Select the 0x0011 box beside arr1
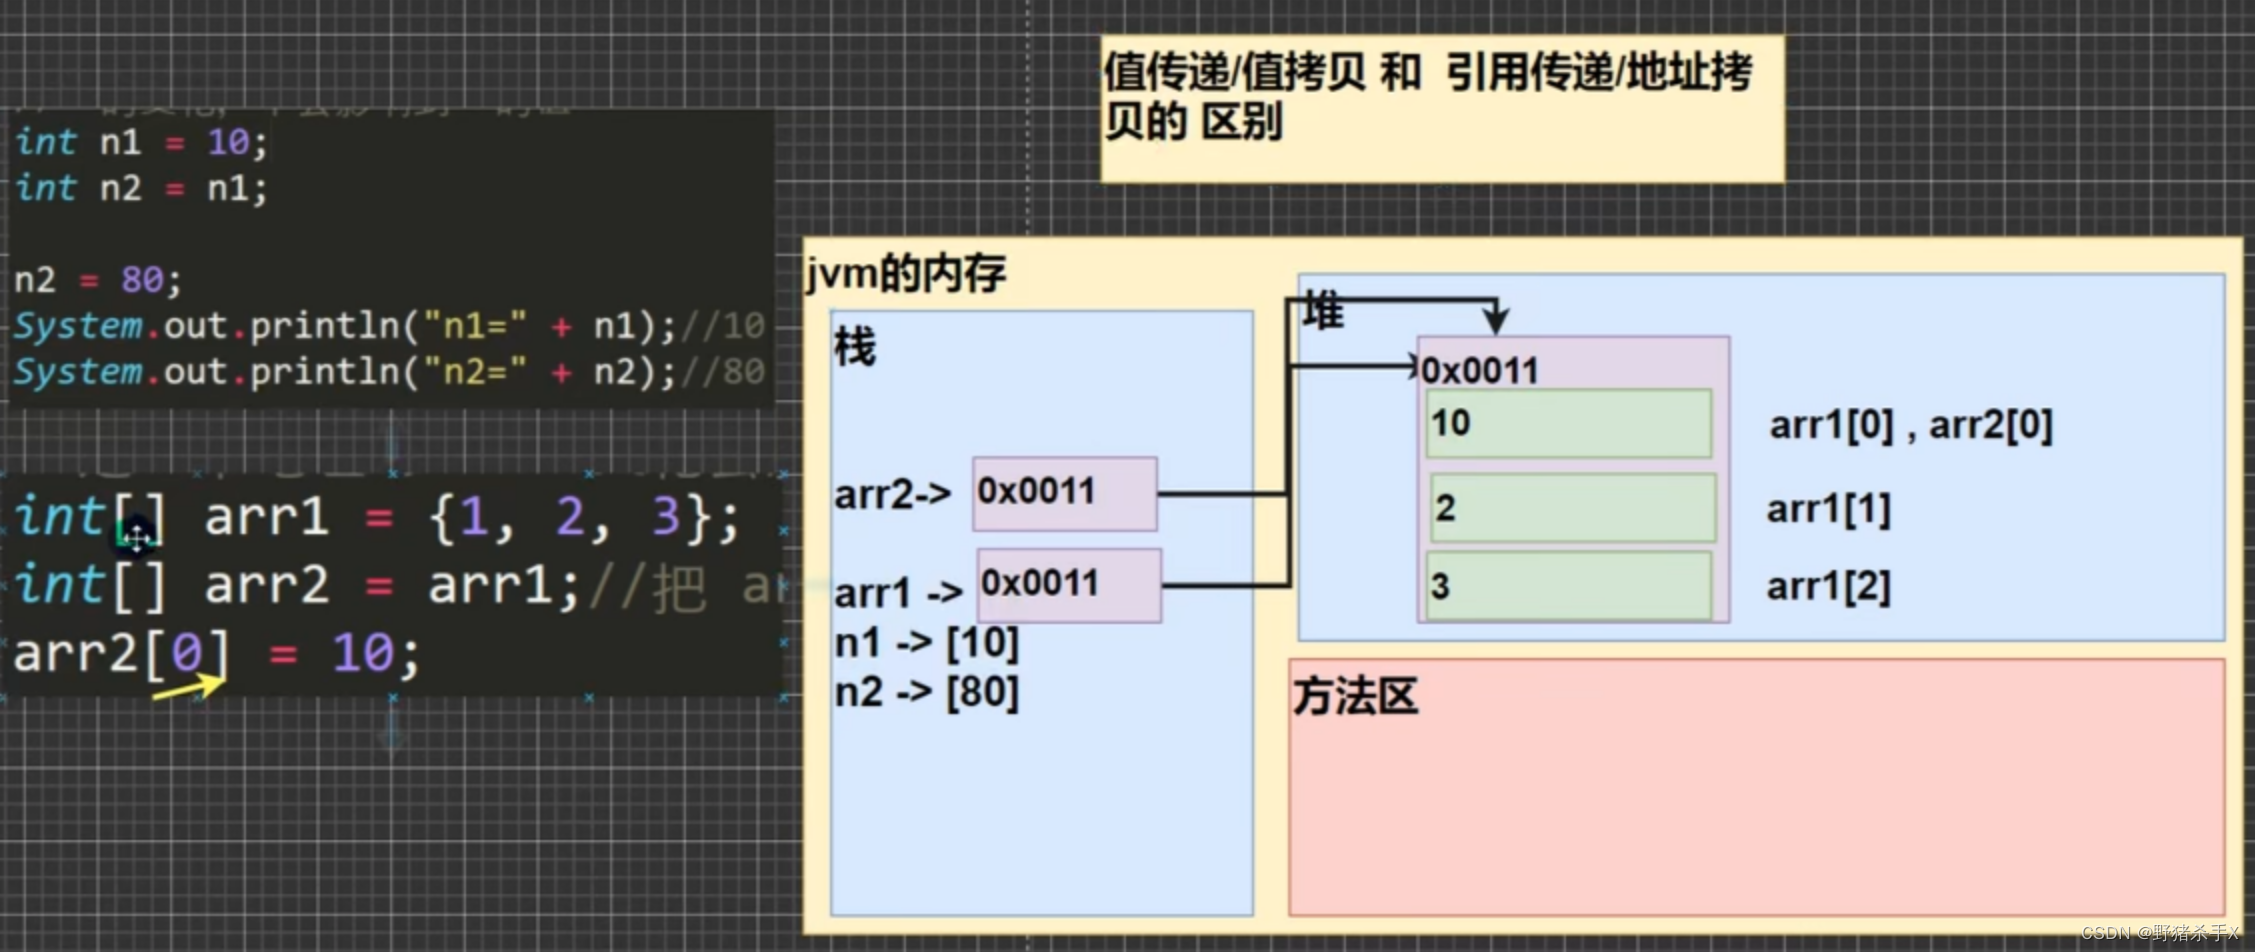Image resolution: width=2255 pixels, height=952 pixels. pyautogui.click(x=1069, y=585)
